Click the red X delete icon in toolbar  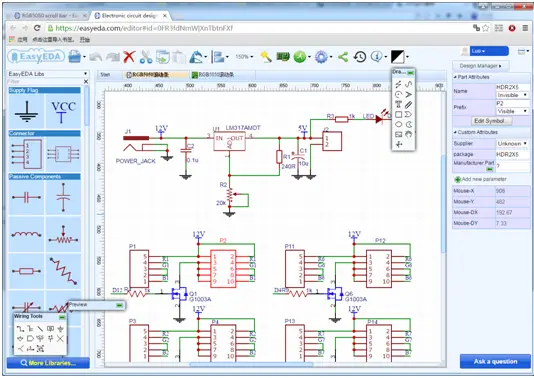(x=129, y=57)
